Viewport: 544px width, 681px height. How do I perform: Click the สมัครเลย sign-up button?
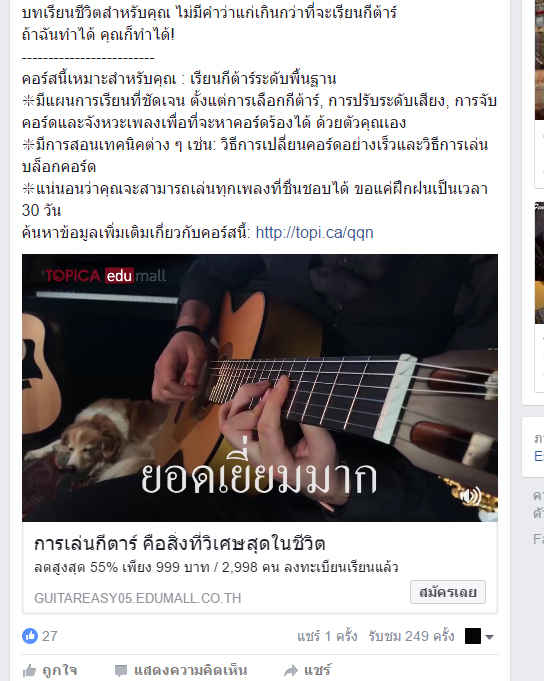click(x=448, y=592)
